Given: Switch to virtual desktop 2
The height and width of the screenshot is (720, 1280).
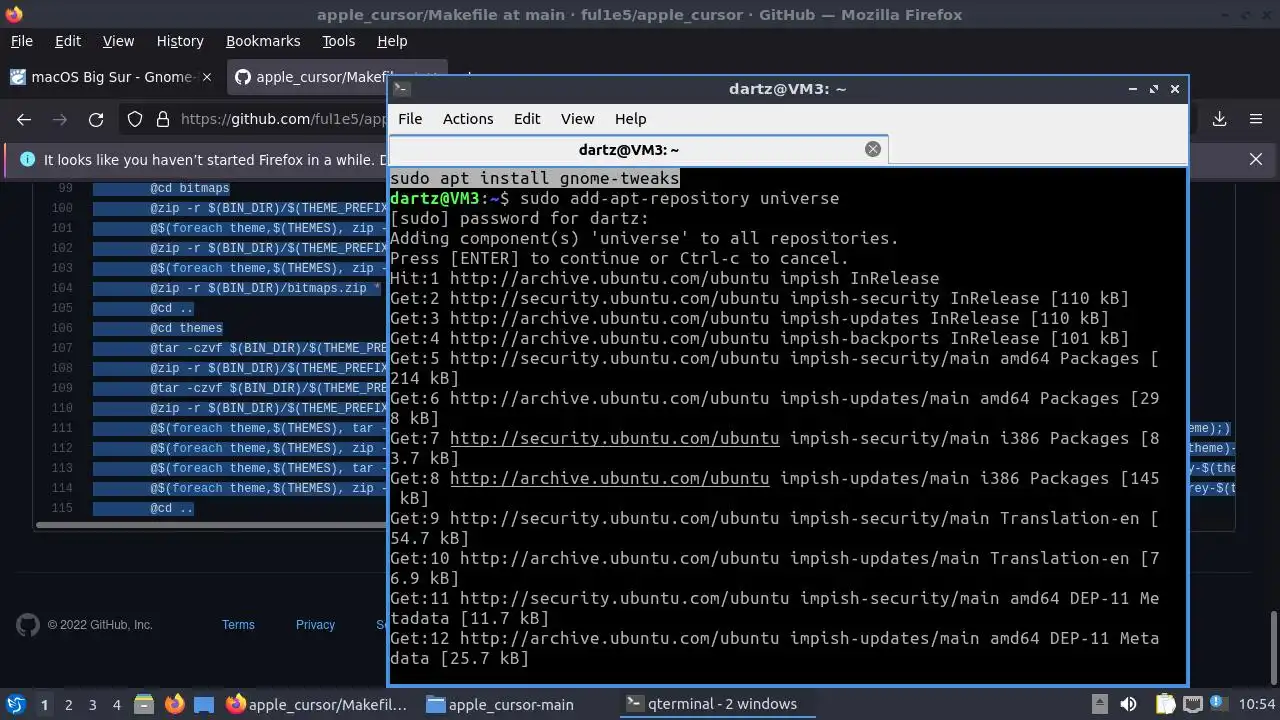Looking at the screenshot, I should click(x=69, y=704).
